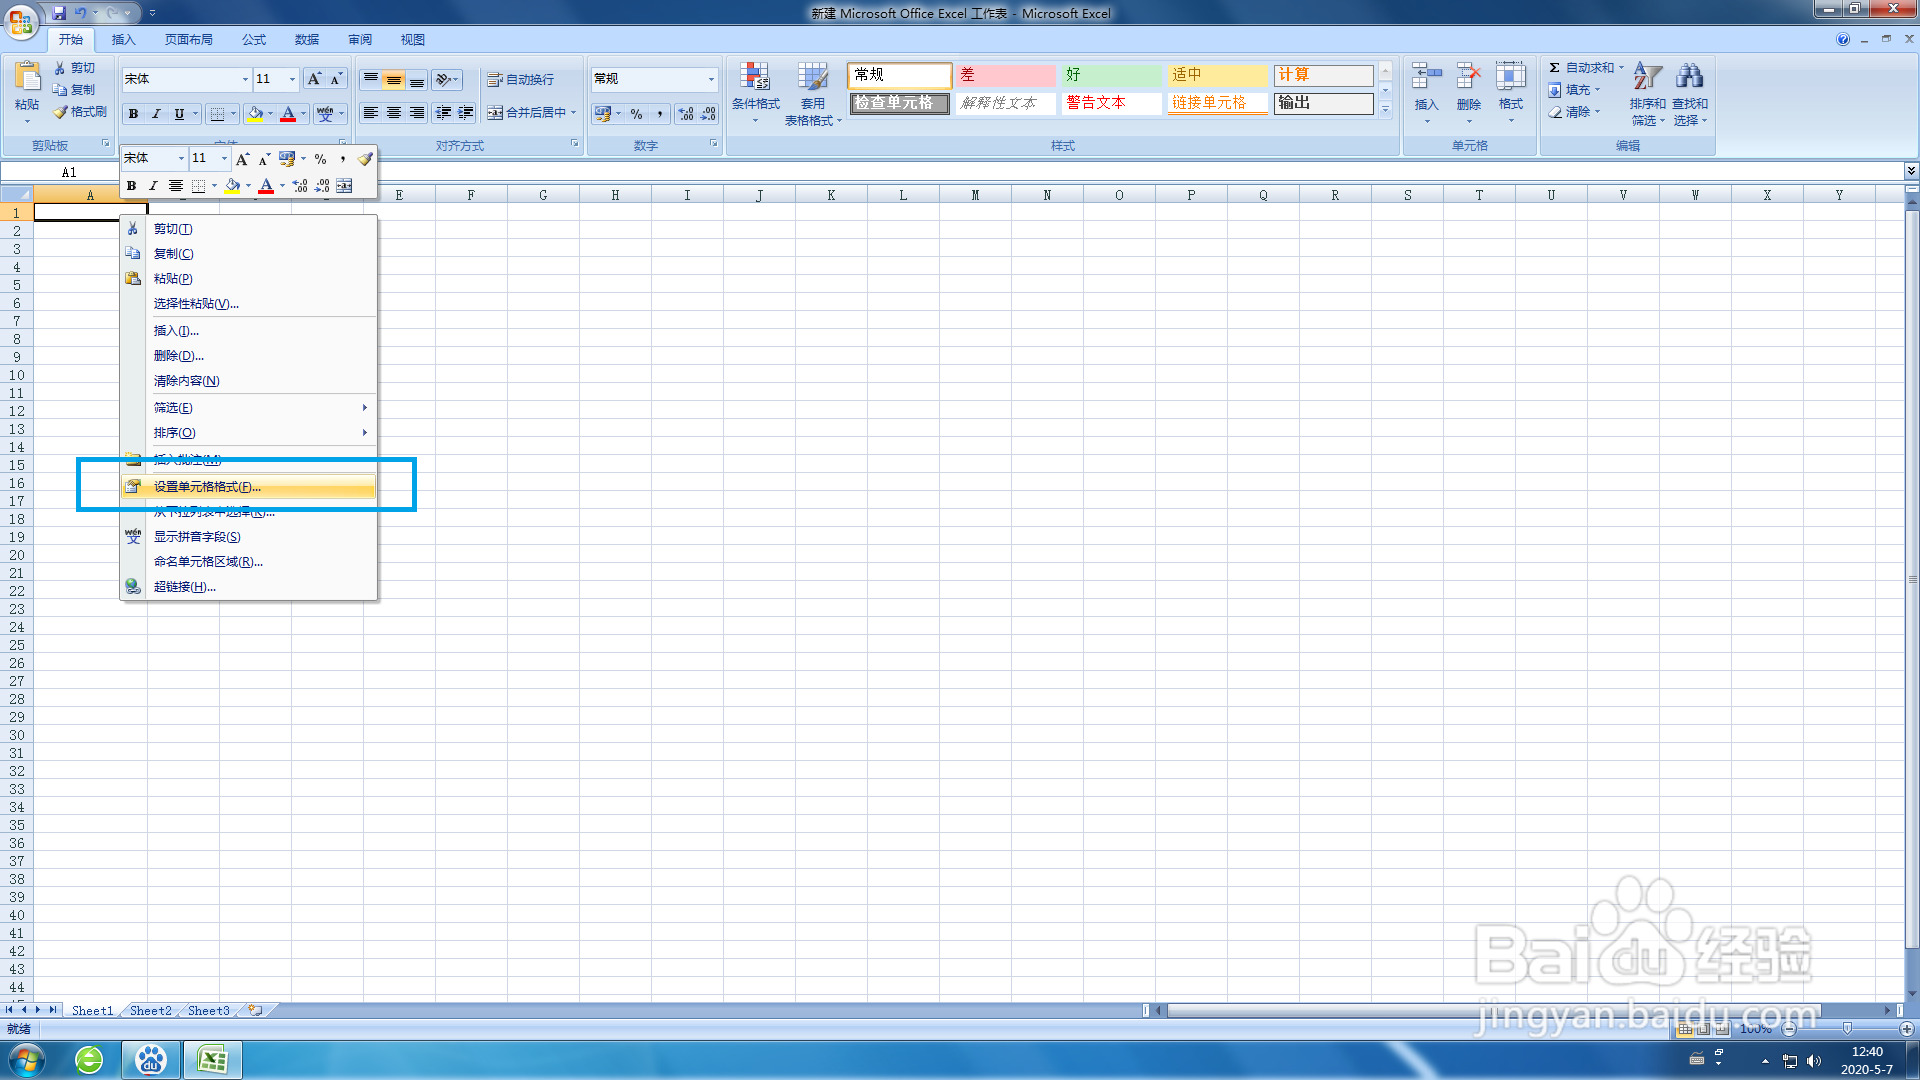Toggle Italic in the ribbon font group

click(x=156, y=114)
